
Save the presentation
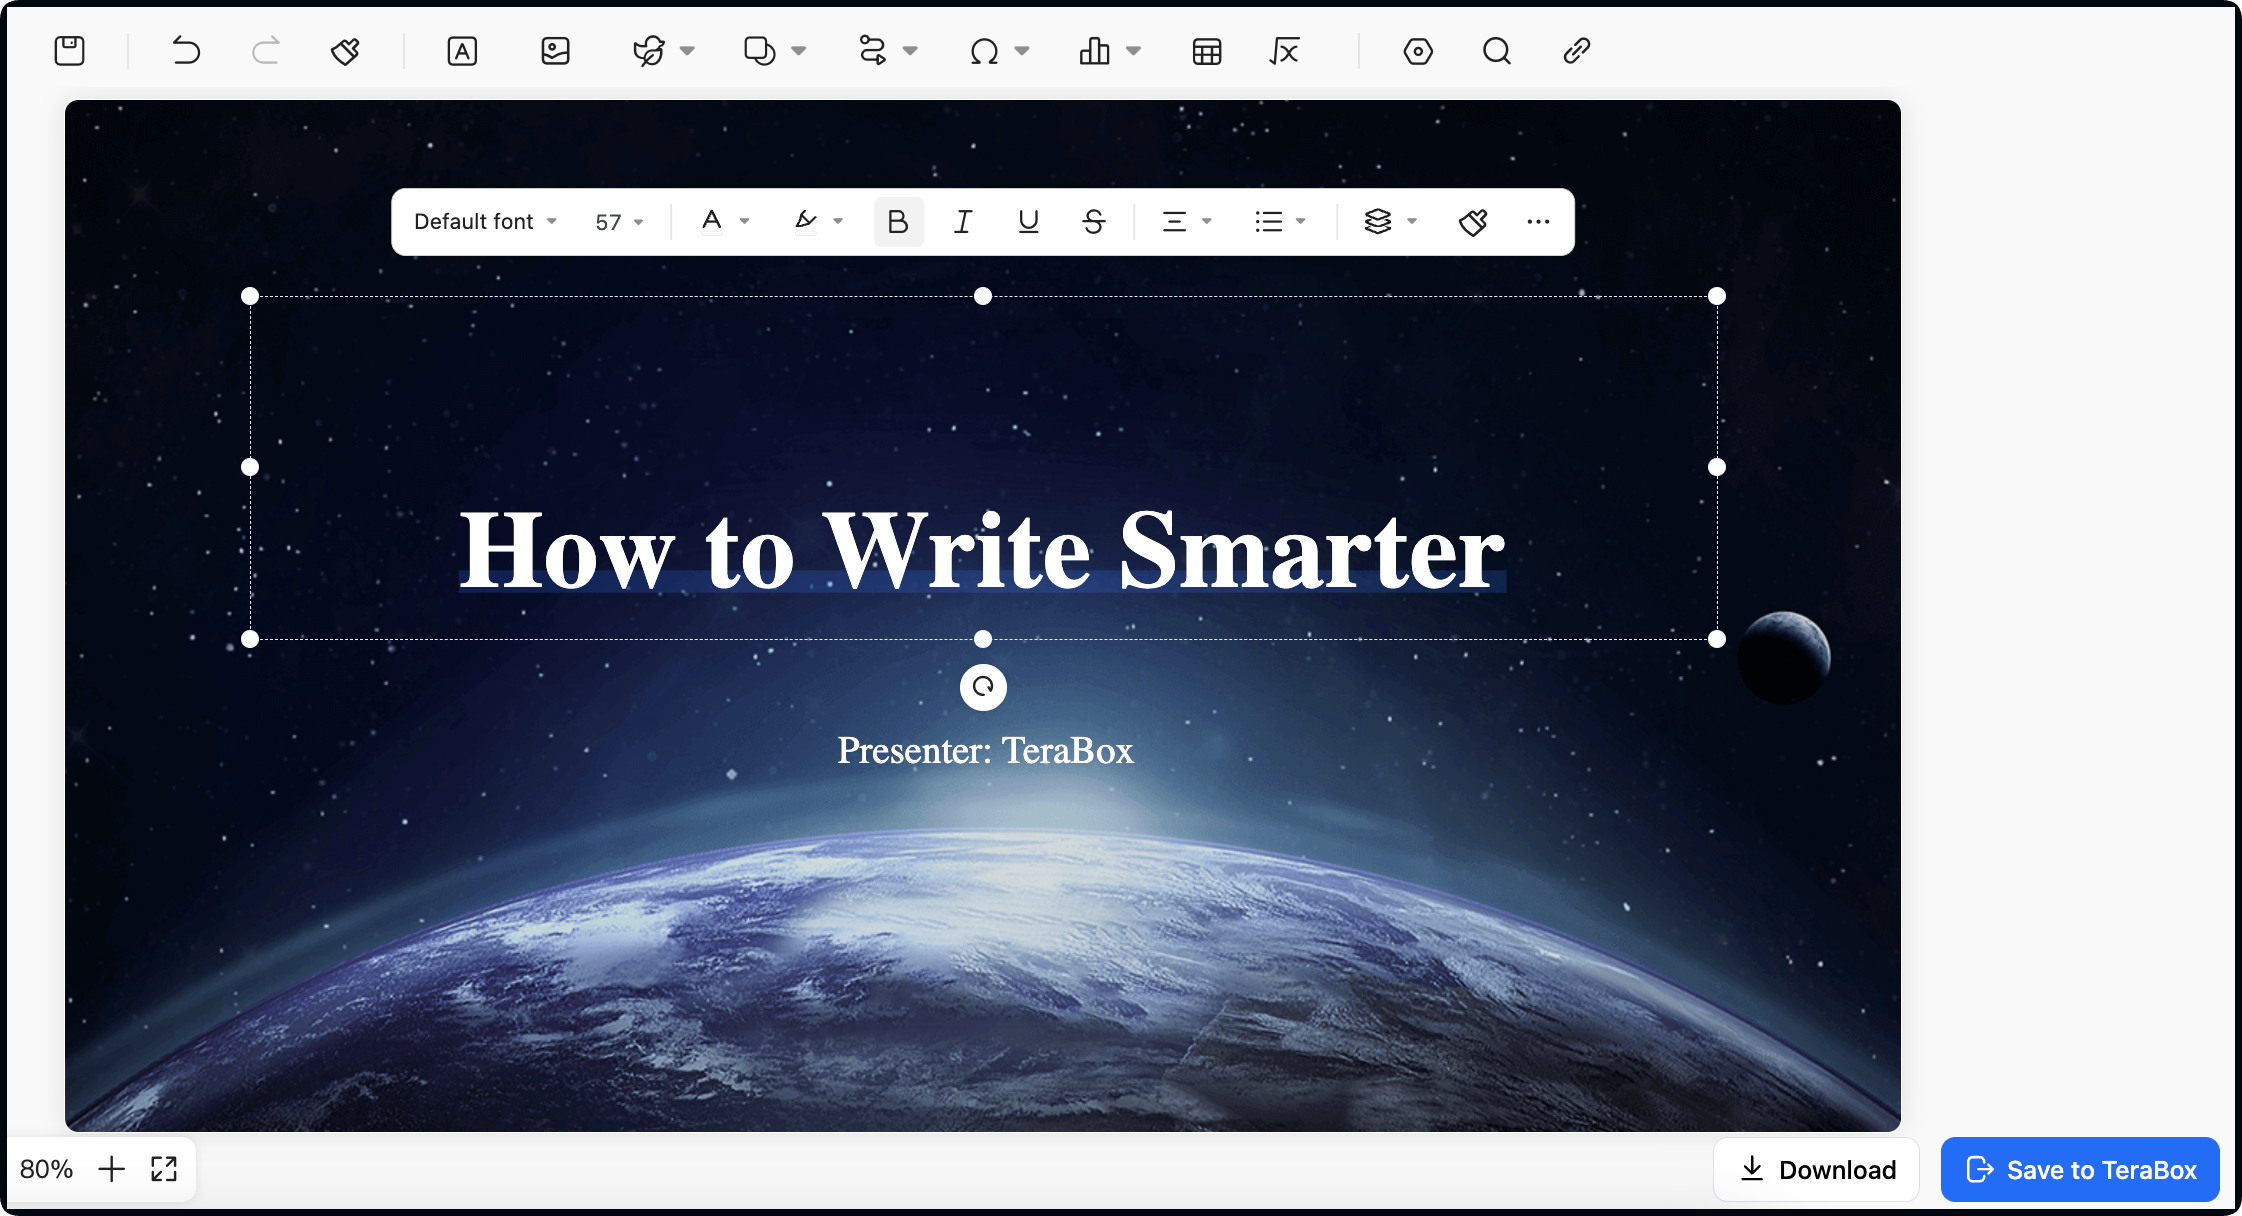(70, 50)
